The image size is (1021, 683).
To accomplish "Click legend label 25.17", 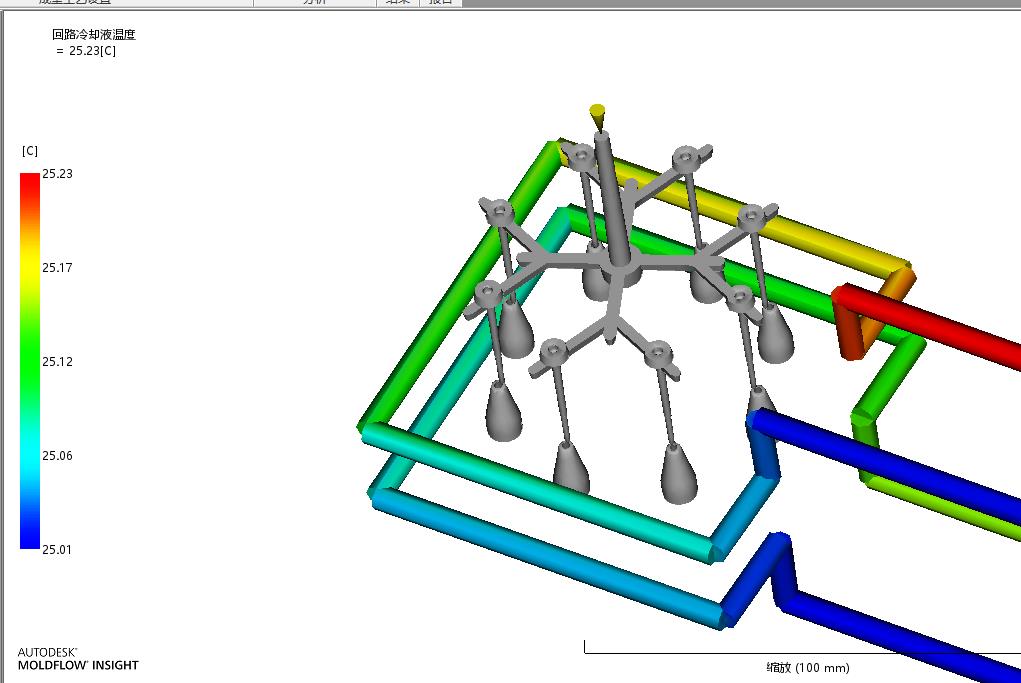I will [x=57, y=268].
